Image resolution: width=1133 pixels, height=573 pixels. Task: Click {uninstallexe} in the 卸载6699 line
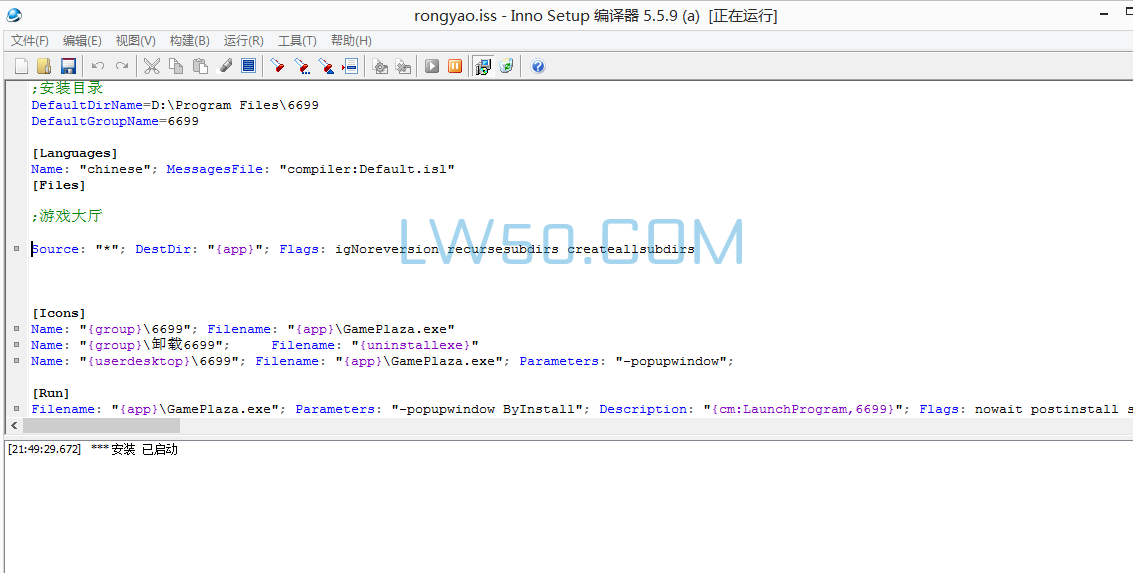click(415, 345)
